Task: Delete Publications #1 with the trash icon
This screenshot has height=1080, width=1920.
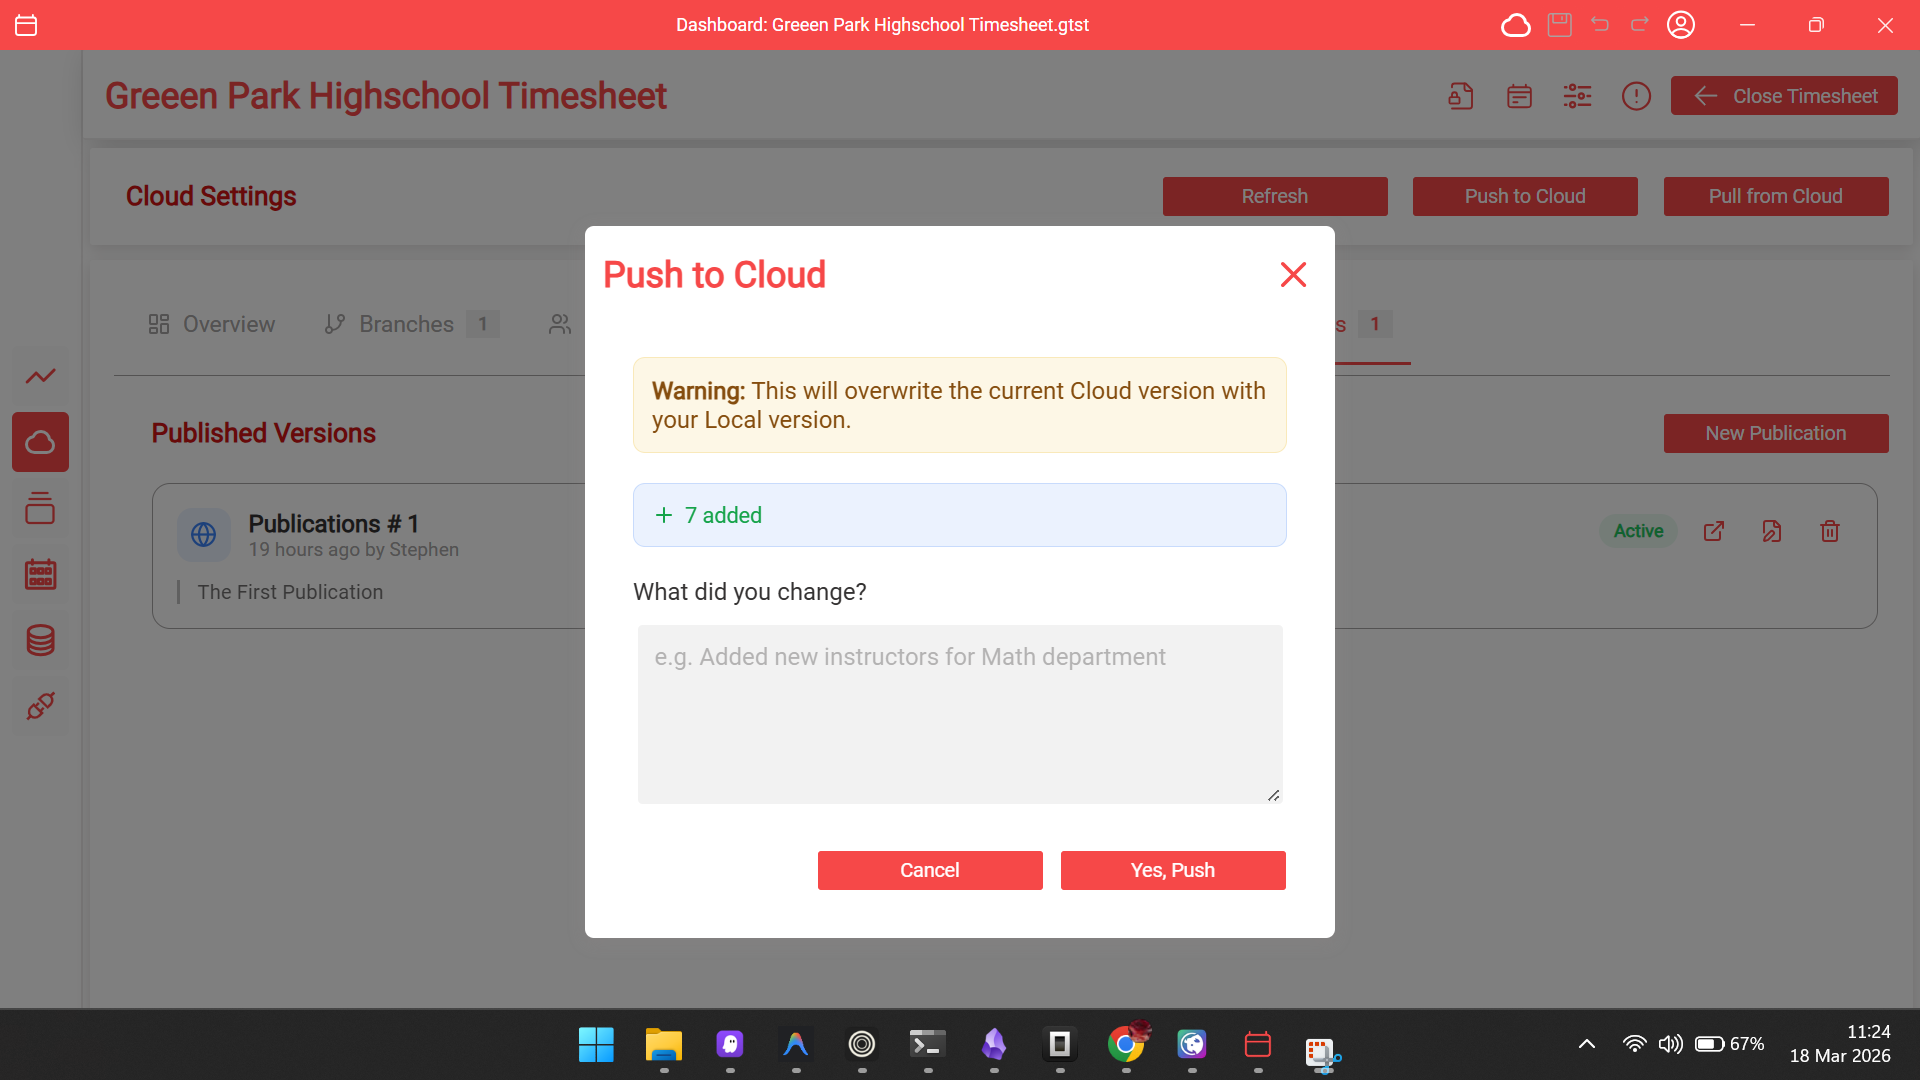Action: [x=1829, y=531]
